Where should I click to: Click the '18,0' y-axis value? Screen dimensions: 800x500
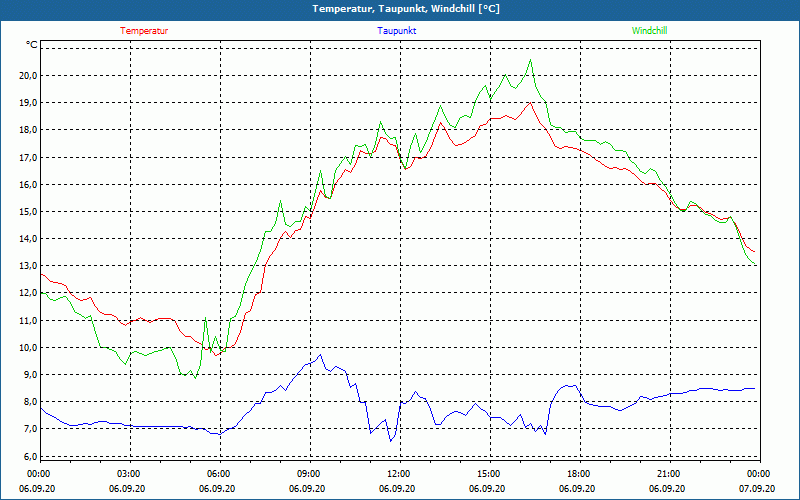pos(29,130)
